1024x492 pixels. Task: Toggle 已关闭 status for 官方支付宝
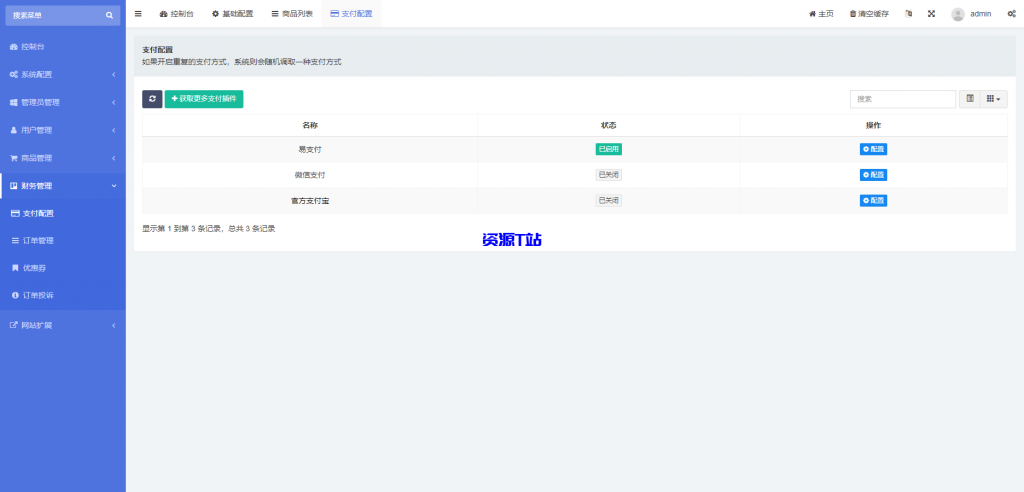click(609, 201)
